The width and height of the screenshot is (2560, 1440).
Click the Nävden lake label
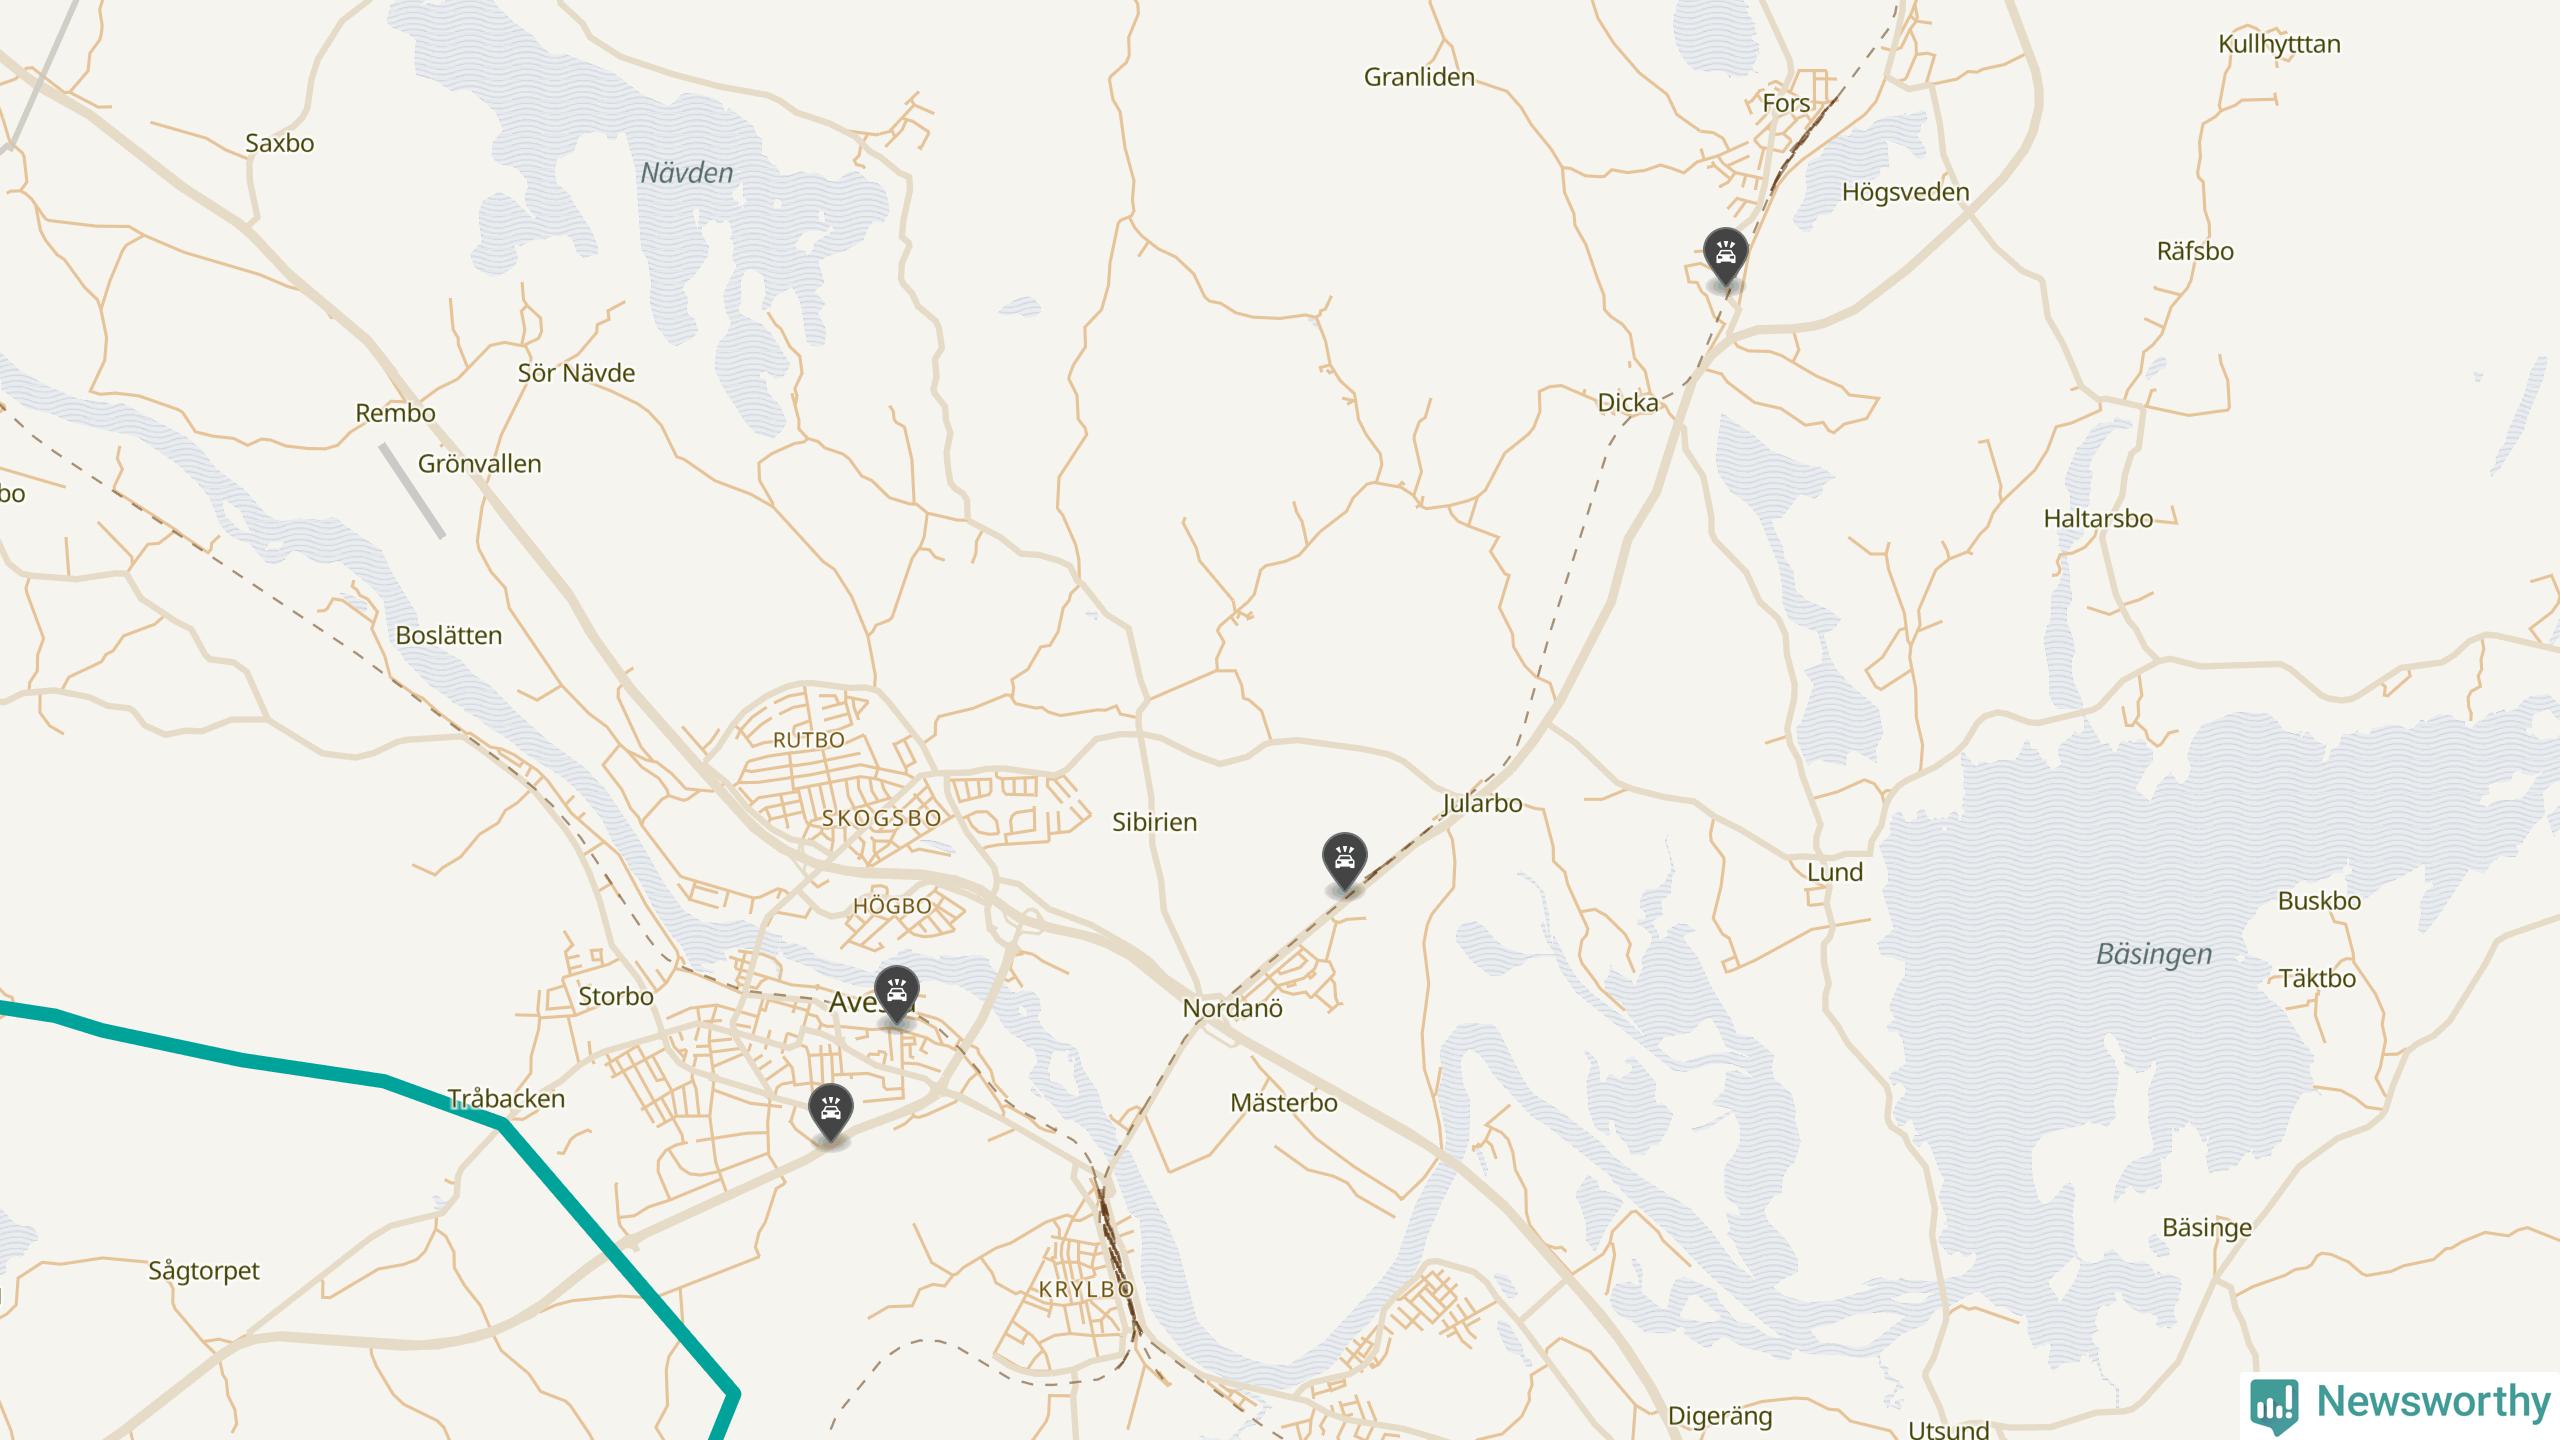687,173
